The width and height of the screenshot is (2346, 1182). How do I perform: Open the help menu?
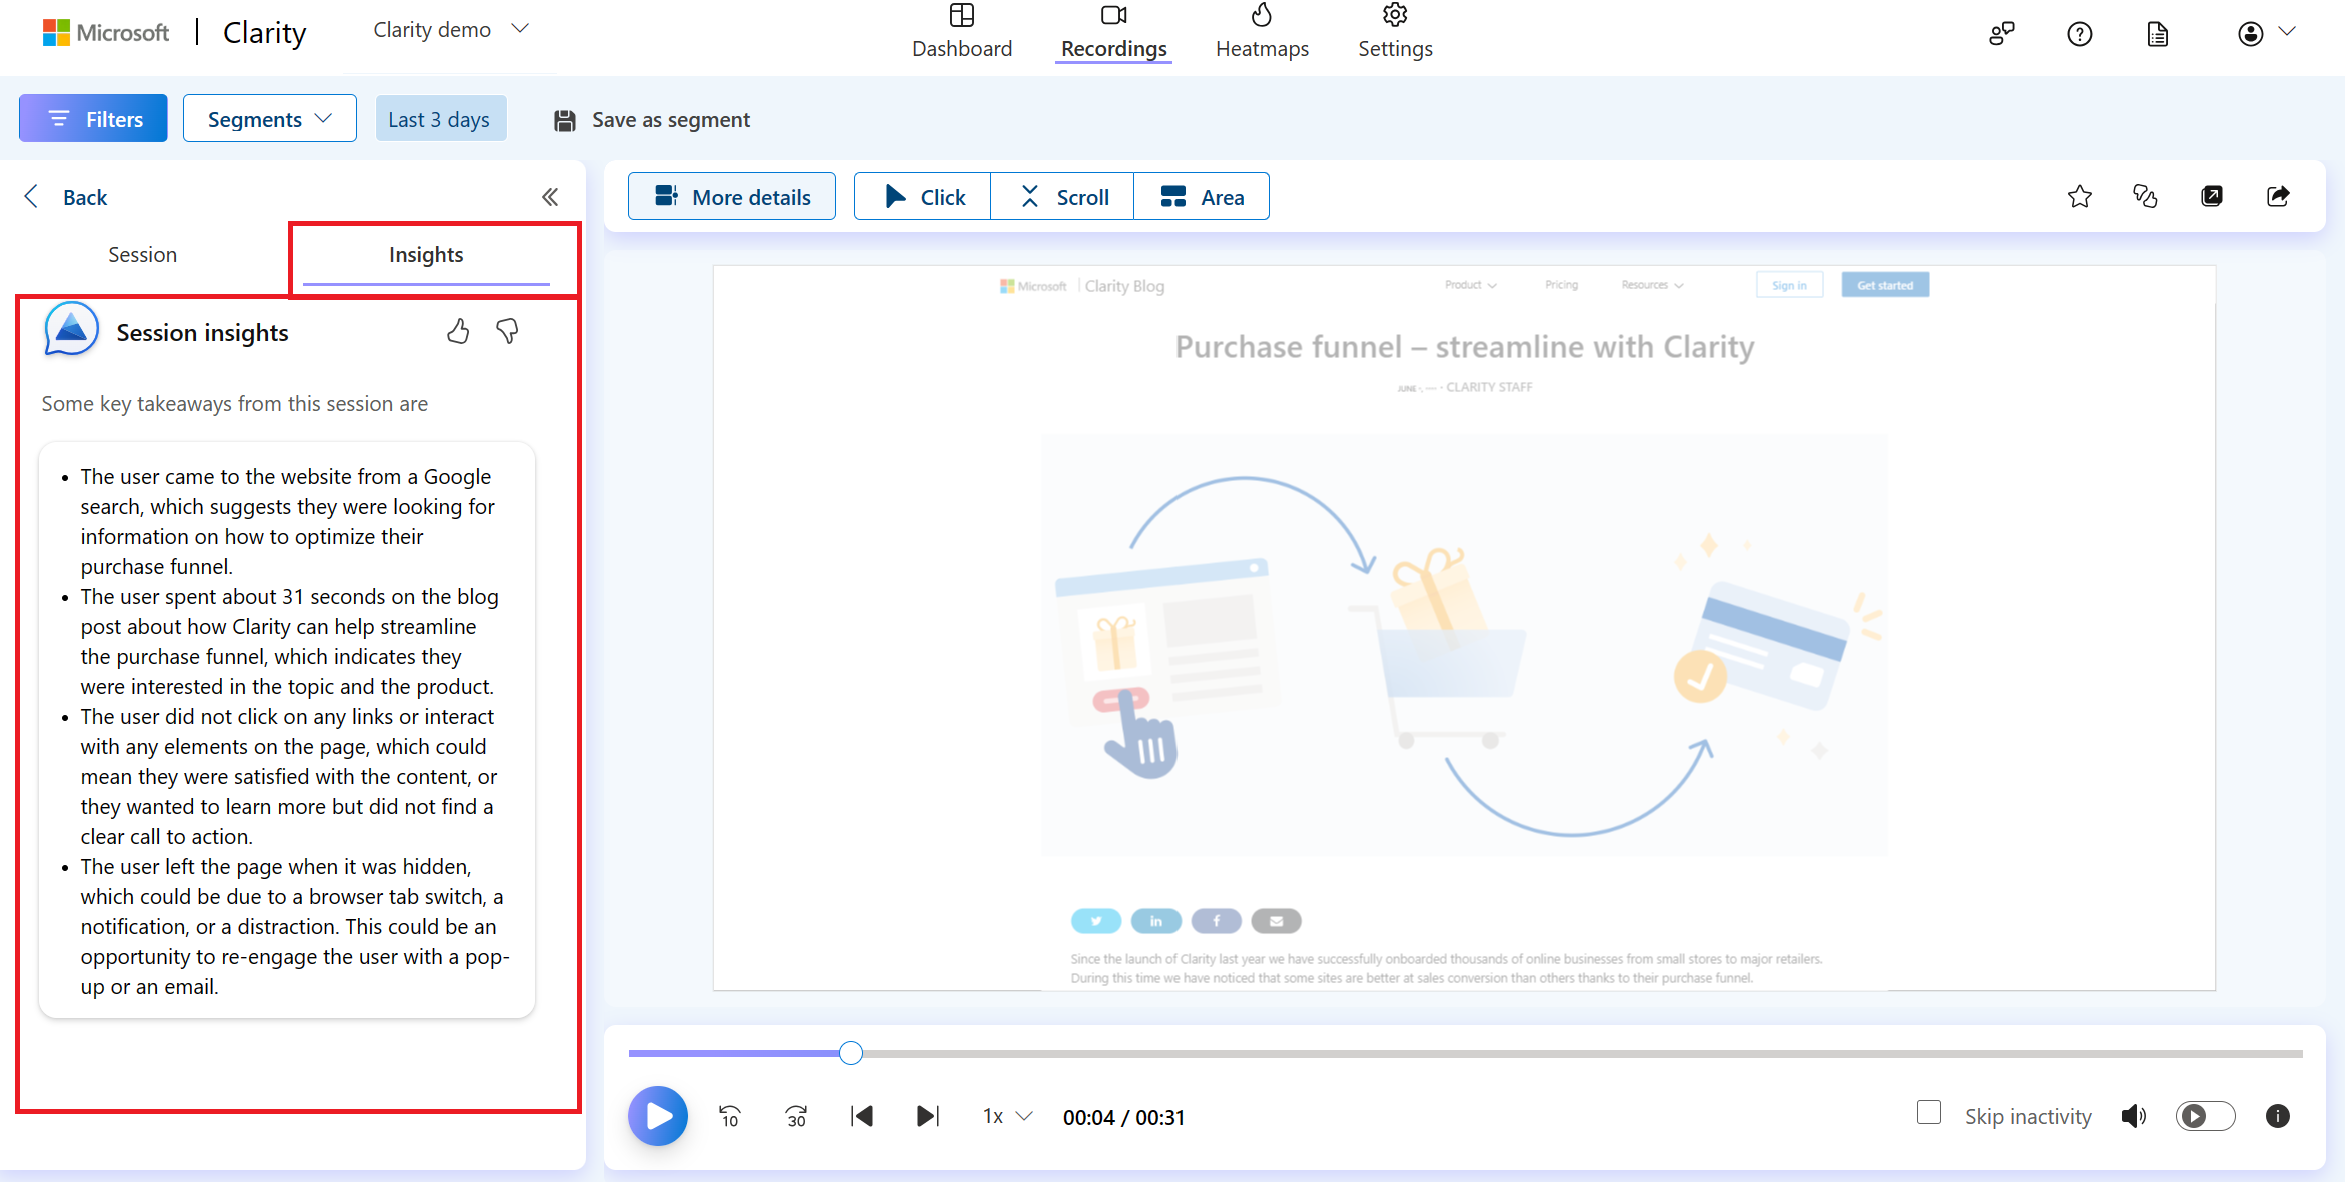click(x=2080, y=33)
